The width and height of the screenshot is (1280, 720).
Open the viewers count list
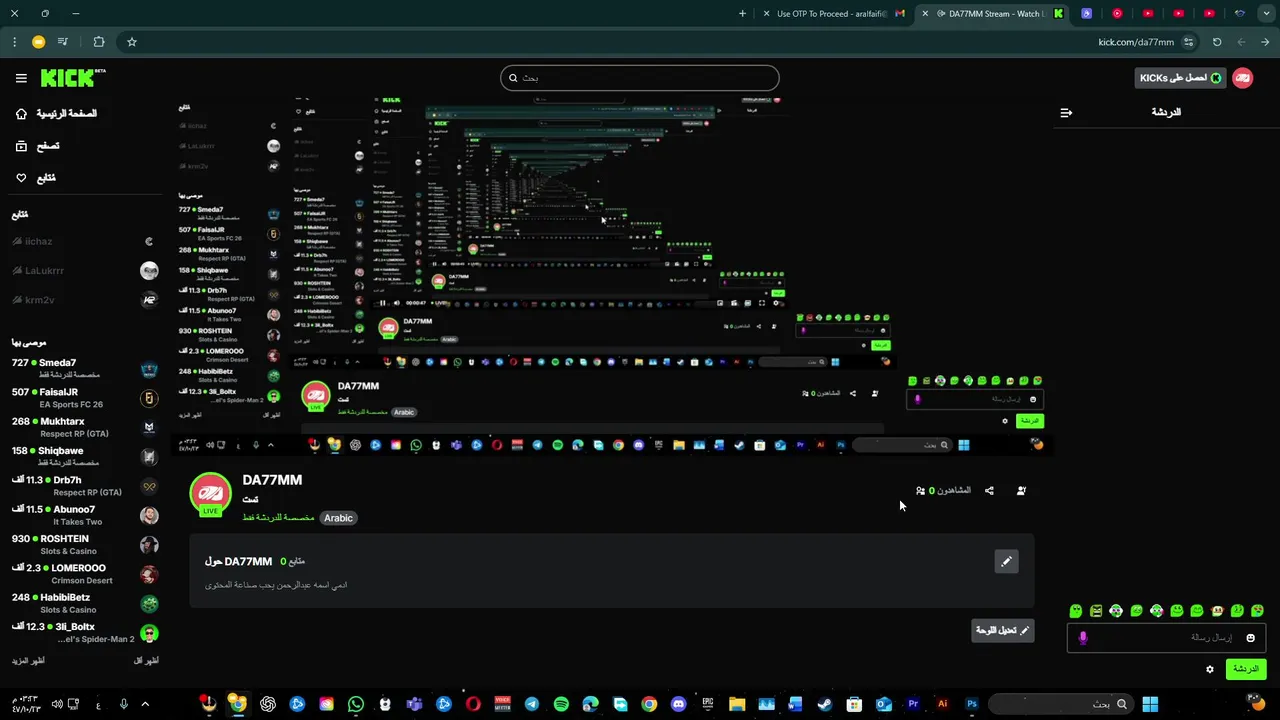[x=943, y=491]
